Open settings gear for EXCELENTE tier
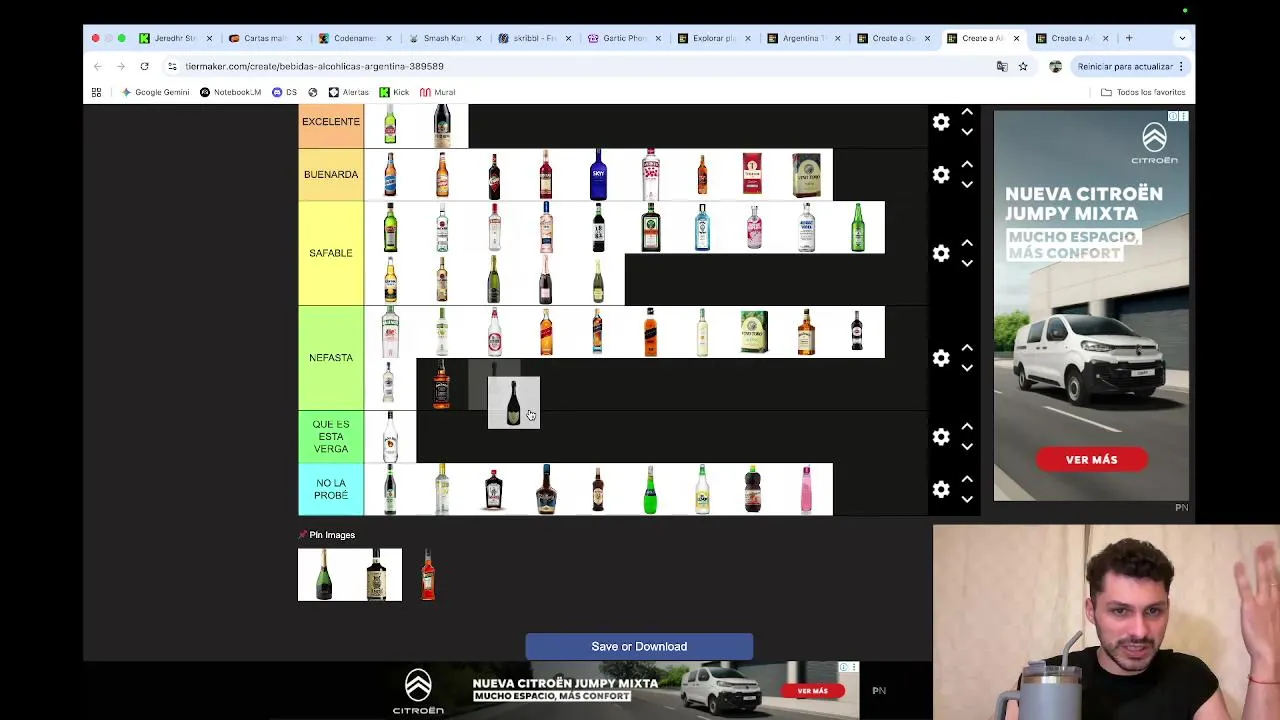Viewport: 1280px width, 720px height. pyautogui.click(x=941, y=122)
